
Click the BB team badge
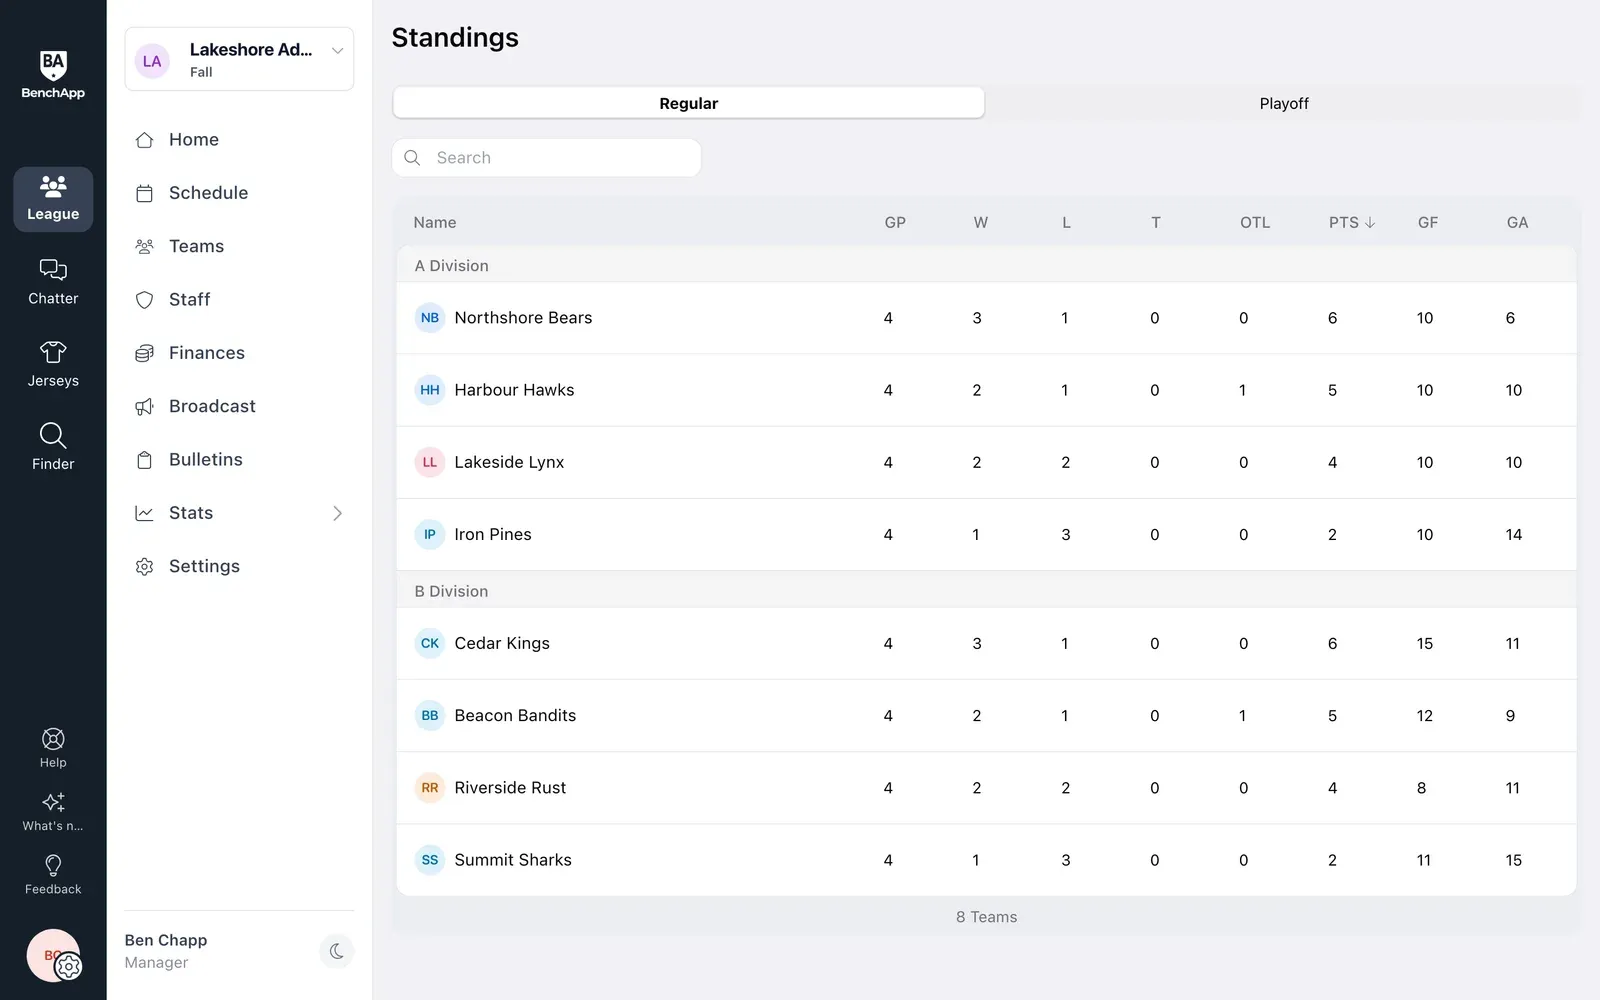point(430,715)
